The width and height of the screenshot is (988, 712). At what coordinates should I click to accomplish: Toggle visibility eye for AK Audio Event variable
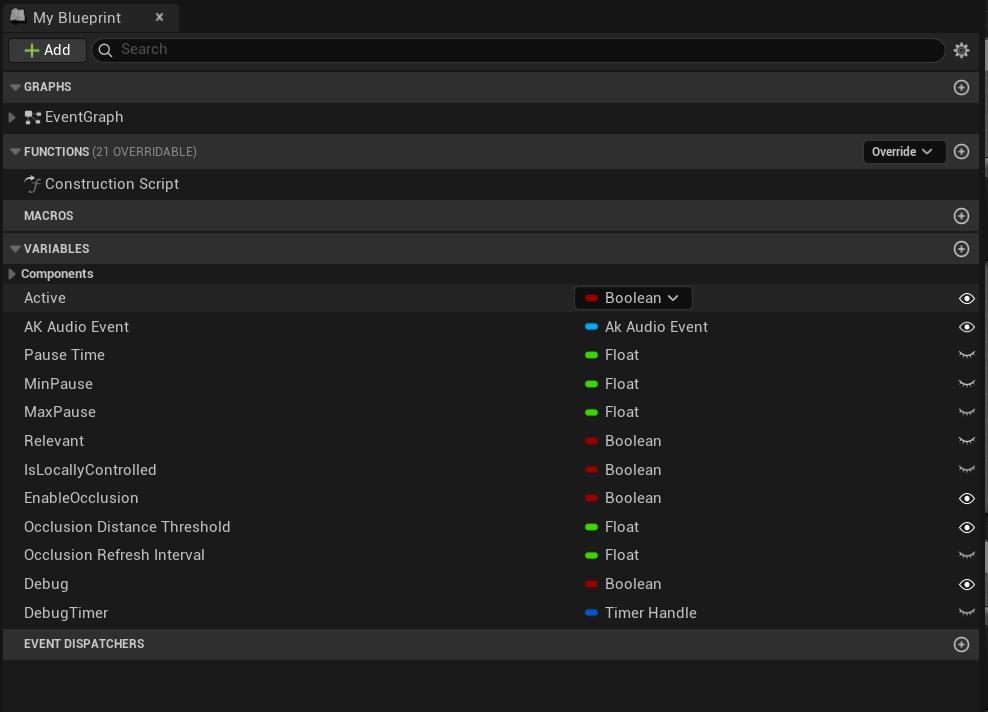pyautogui.click(x=967, y=327)
